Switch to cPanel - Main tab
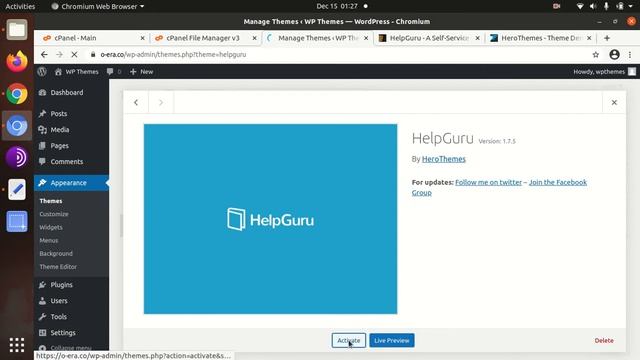This screenshot has height=360, width=640. (93, 38)
